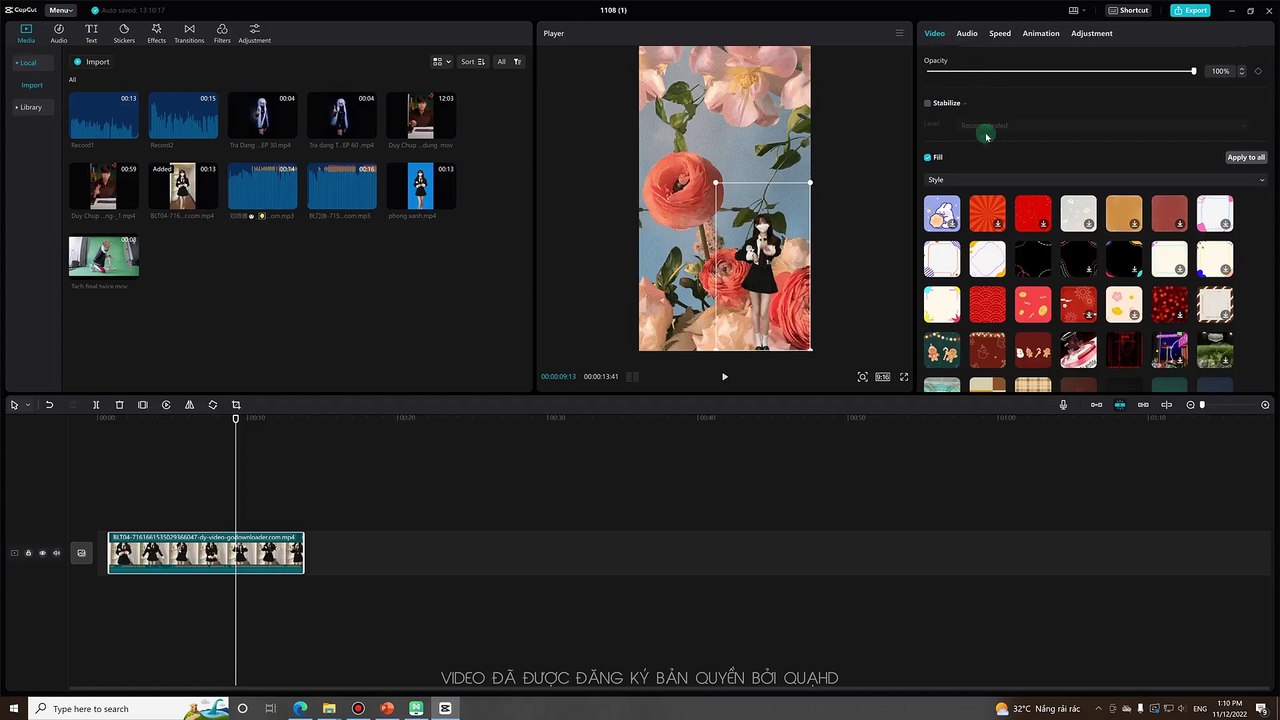Click the Undo arrow in timeline toolbar

[x=49, y=405]
